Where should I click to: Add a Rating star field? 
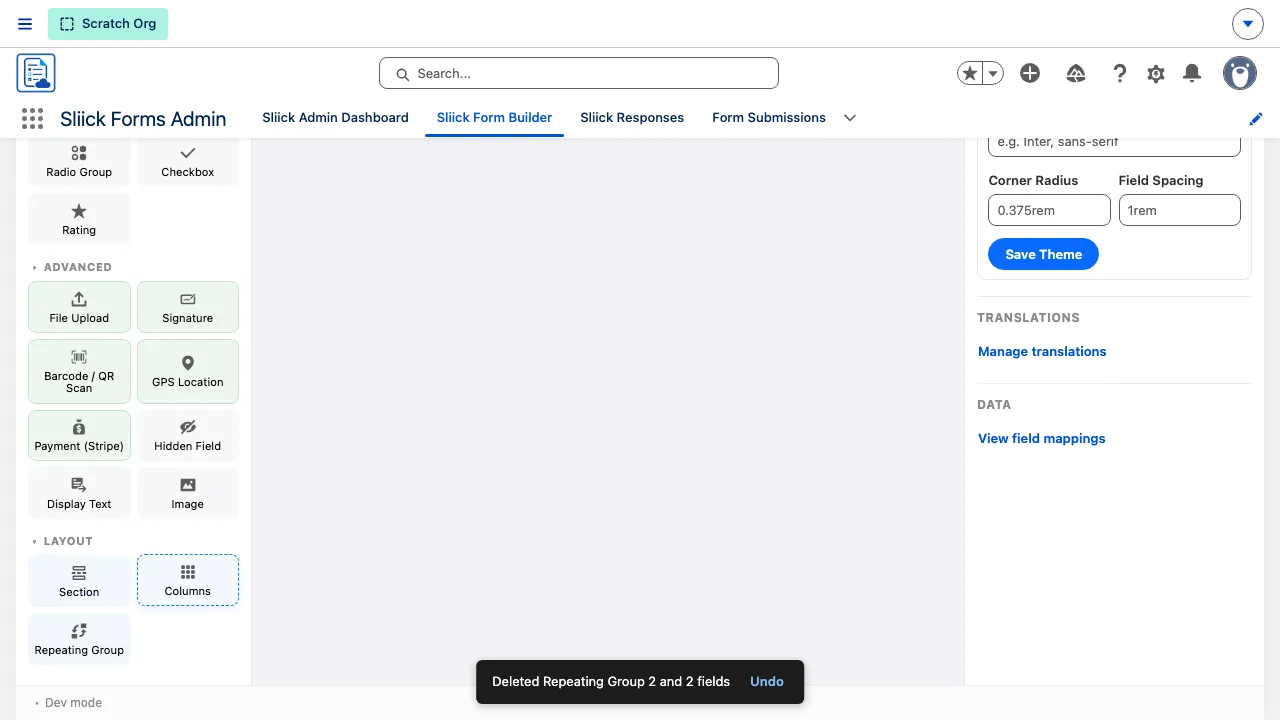(79, 219)
